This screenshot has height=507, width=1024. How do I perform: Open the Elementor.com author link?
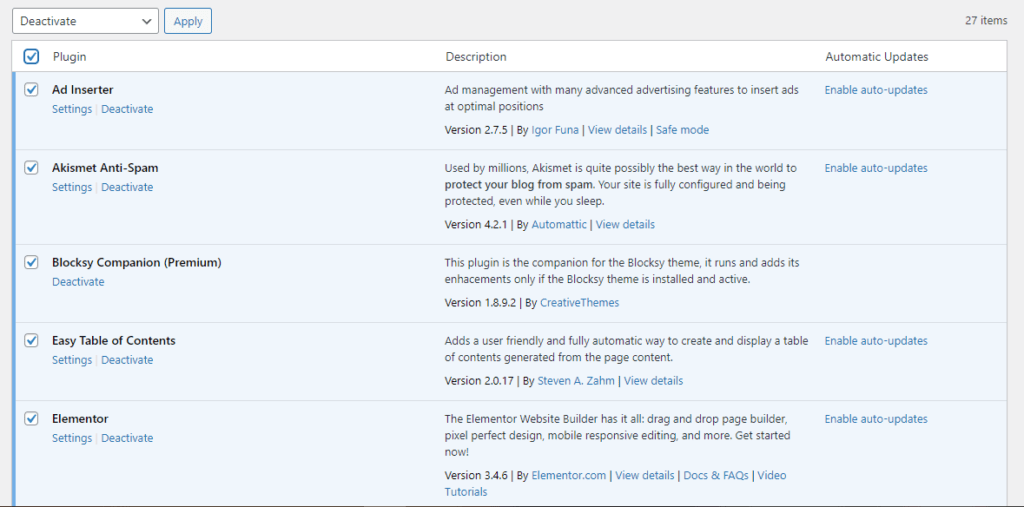(569, 475)
